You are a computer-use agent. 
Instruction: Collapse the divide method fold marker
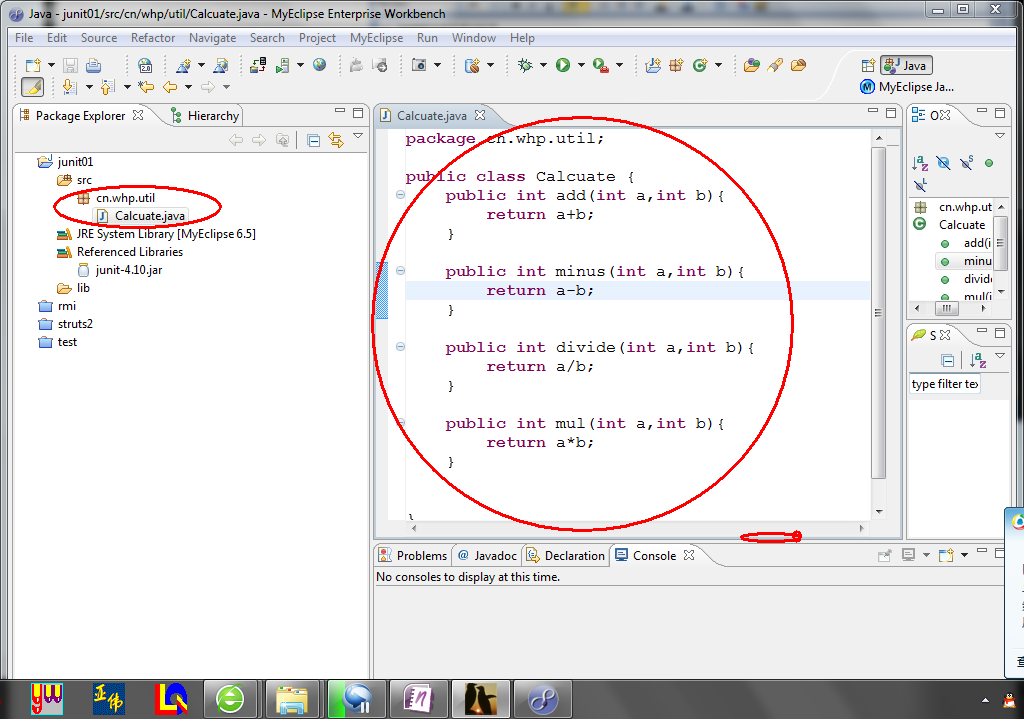pyautogui.click(x=400, y=347)
